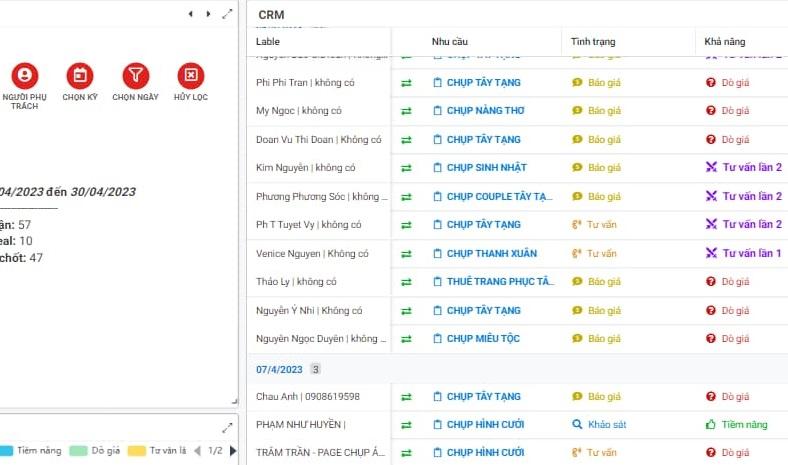
Task: Click the swap icon in Phi Phi Tran row
Action: tap(406, 83)
